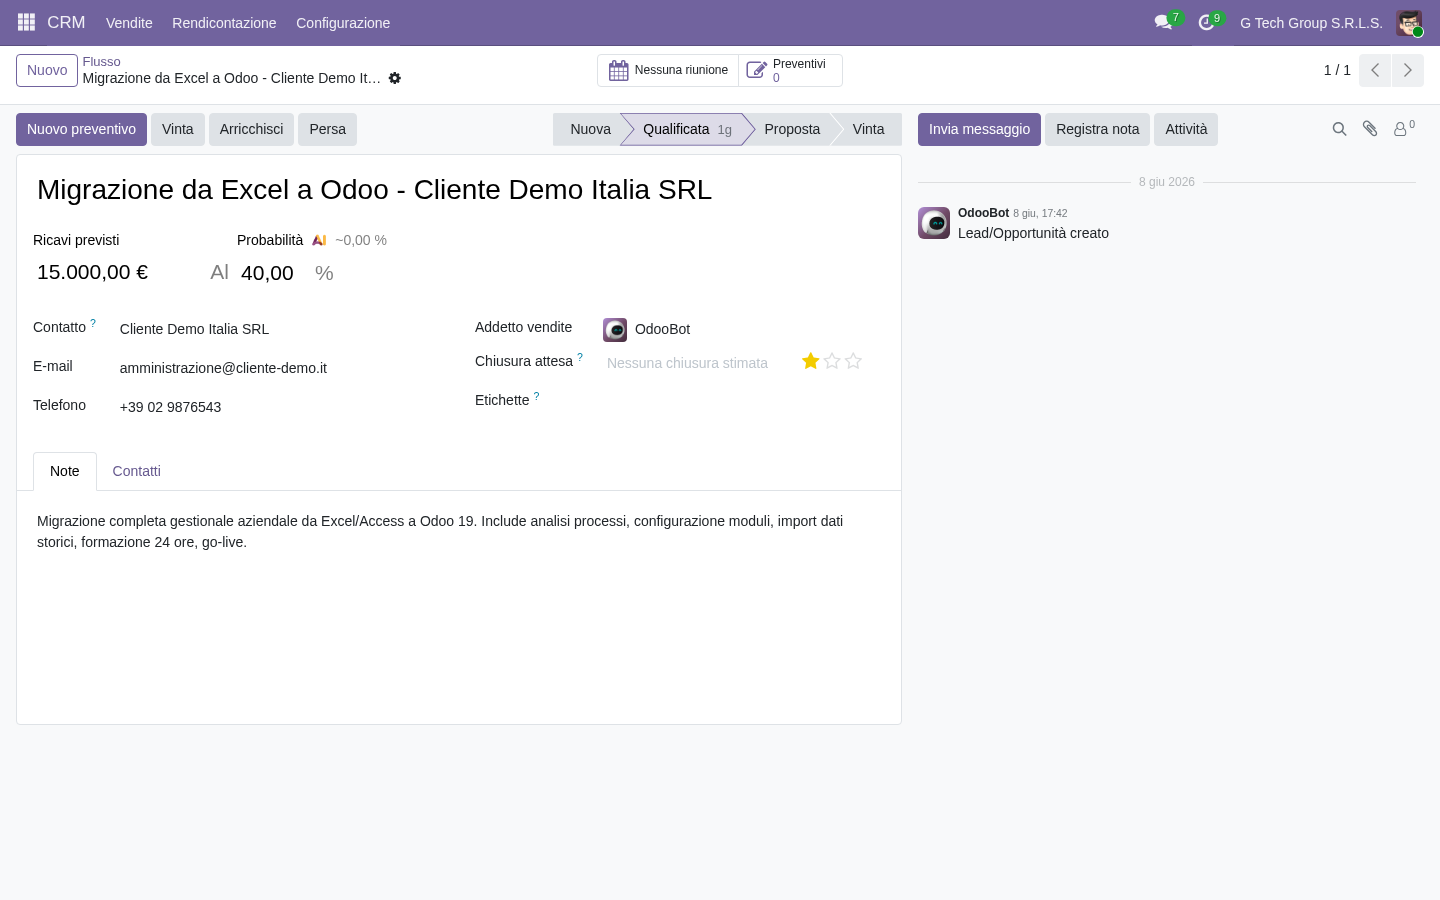Click the gear icon next to breadcrumb title
1440x900 pixels.
(395, 78)
